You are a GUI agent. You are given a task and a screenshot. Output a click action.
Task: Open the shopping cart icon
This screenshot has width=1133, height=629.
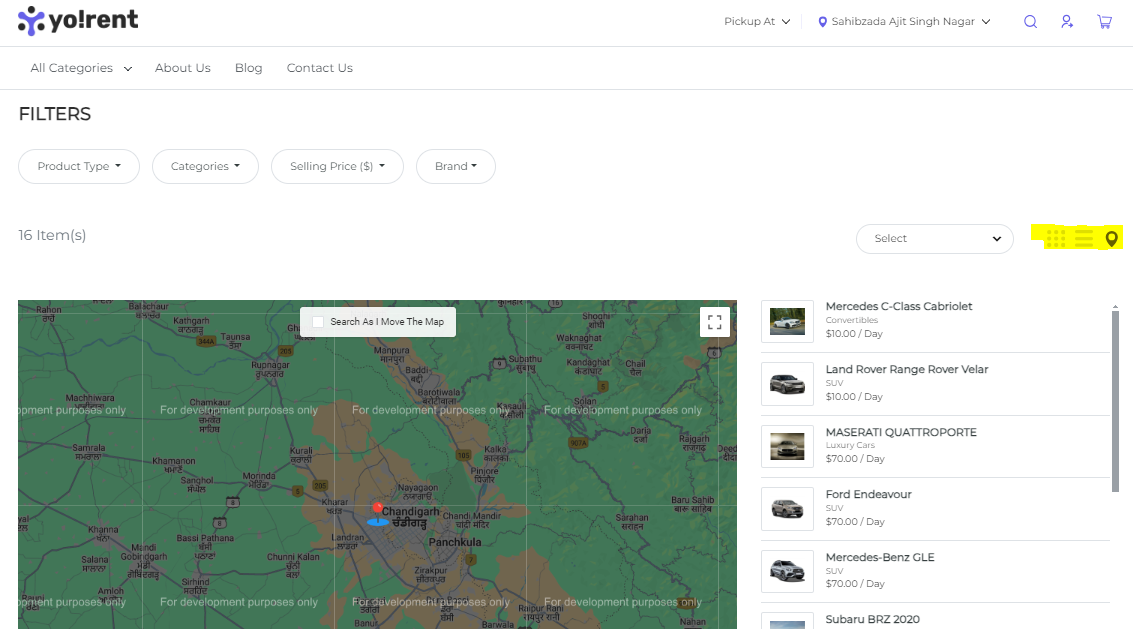click(x=1105, y=22)
